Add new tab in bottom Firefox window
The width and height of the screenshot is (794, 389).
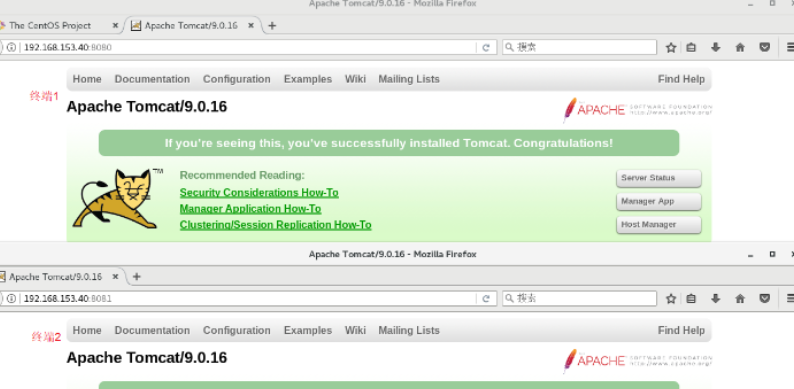pyautogui.click(x=136, y=277)
